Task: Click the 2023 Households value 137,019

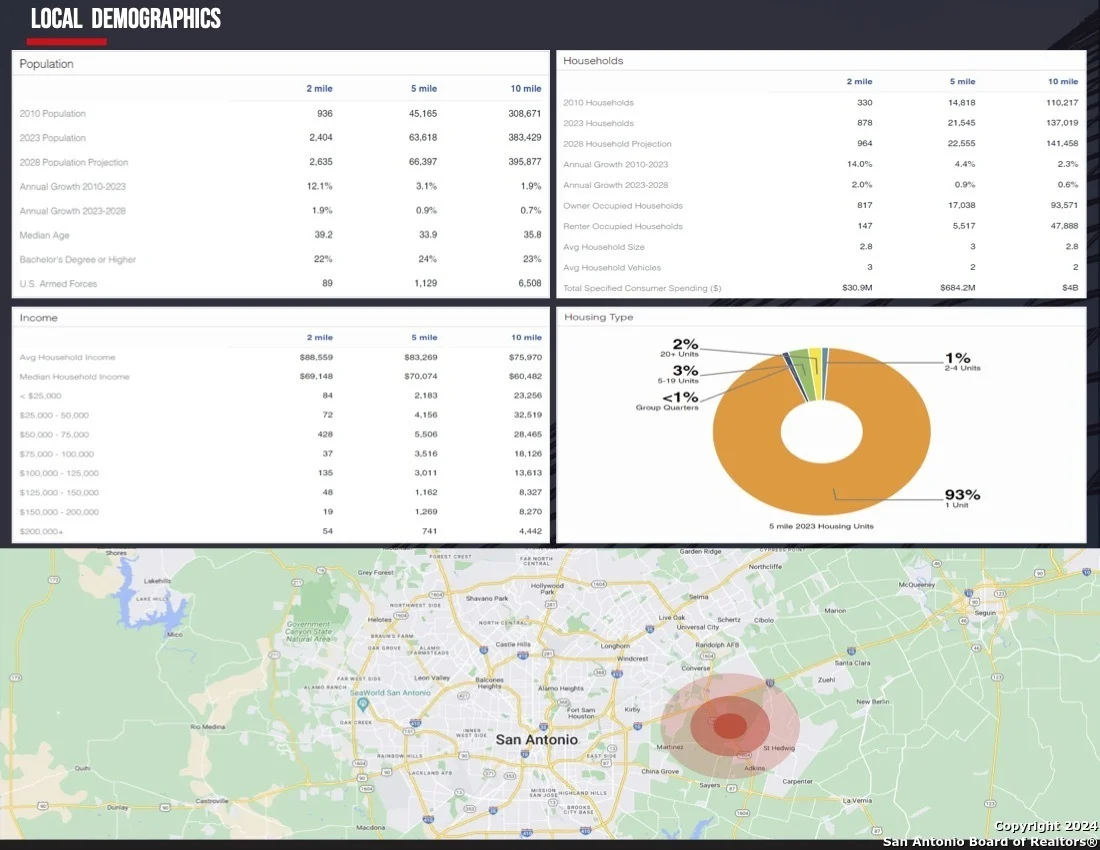Action: click(1061, 123)
